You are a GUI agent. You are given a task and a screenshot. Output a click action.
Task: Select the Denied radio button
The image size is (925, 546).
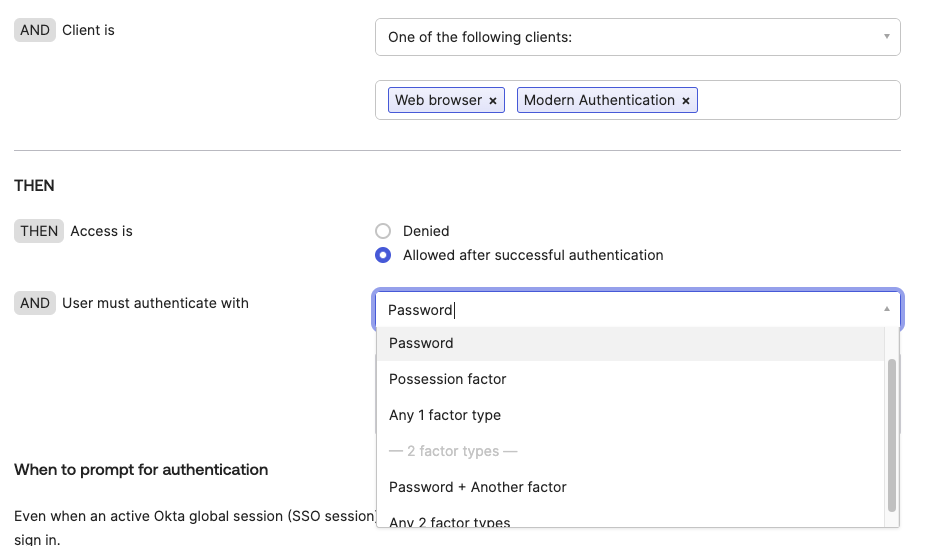click(x=383, y=231)
